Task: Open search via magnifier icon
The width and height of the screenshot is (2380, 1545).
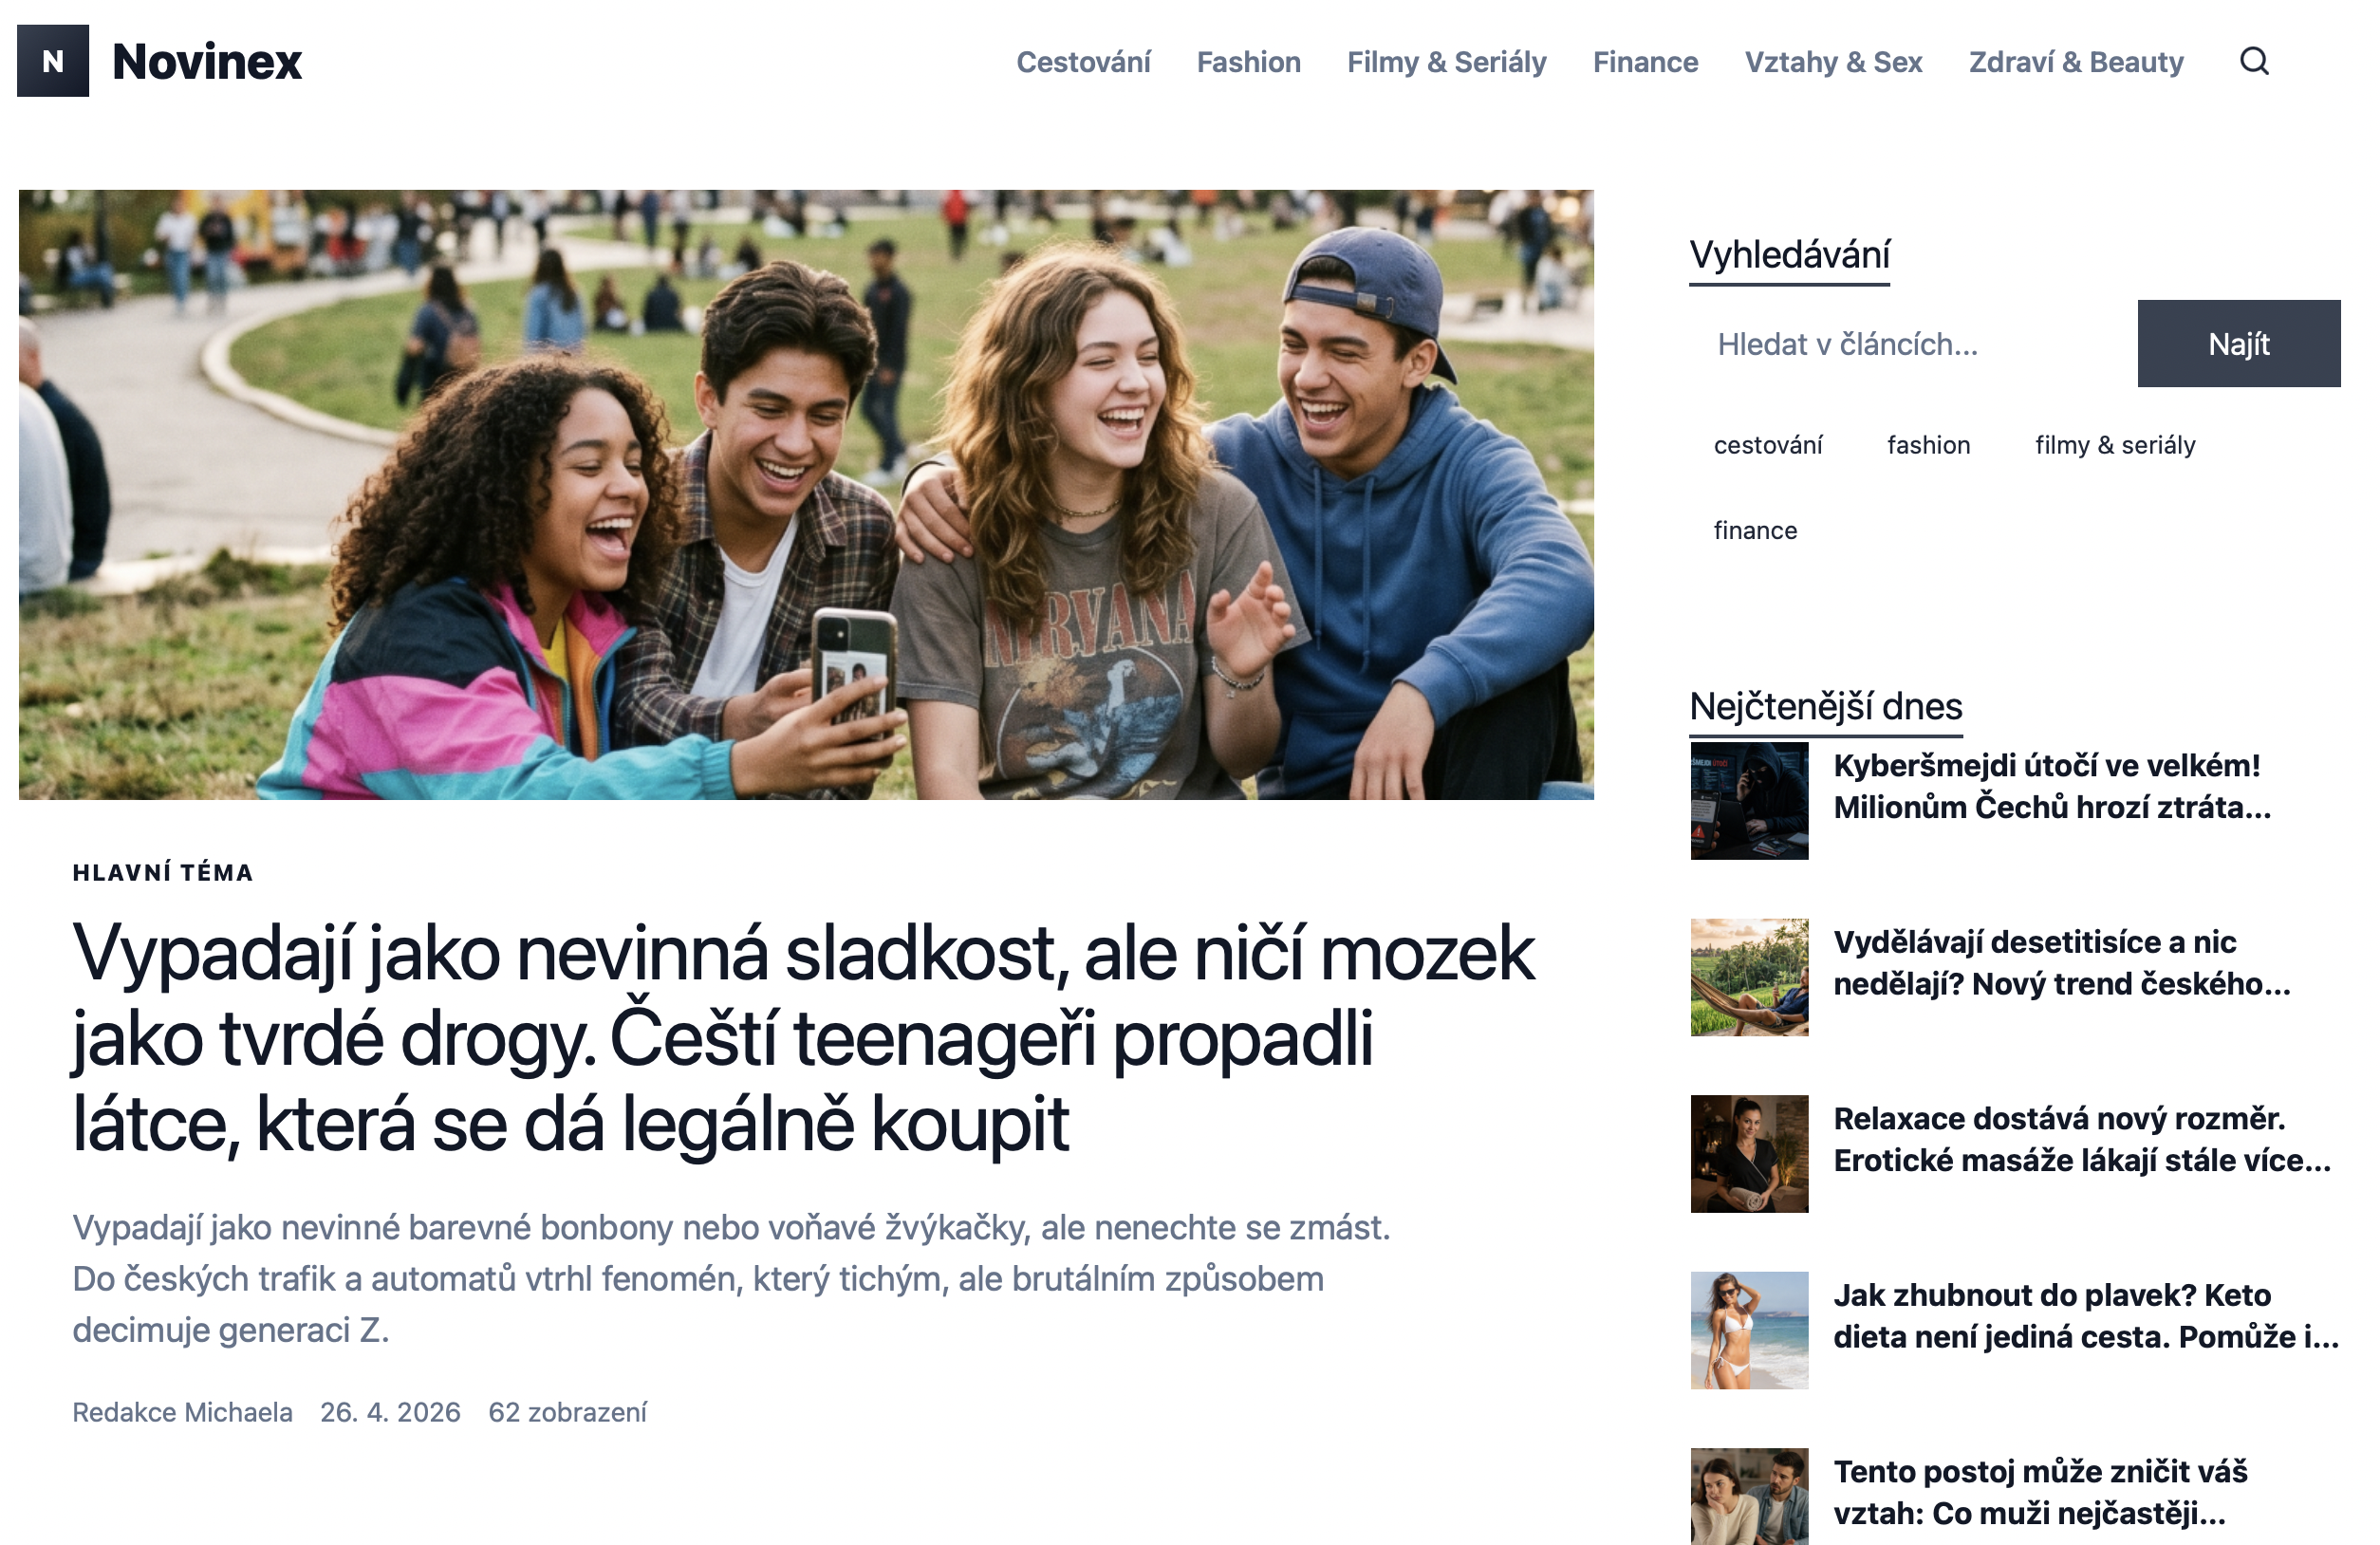Action: pyautogui.click(x=2253, y=61)
